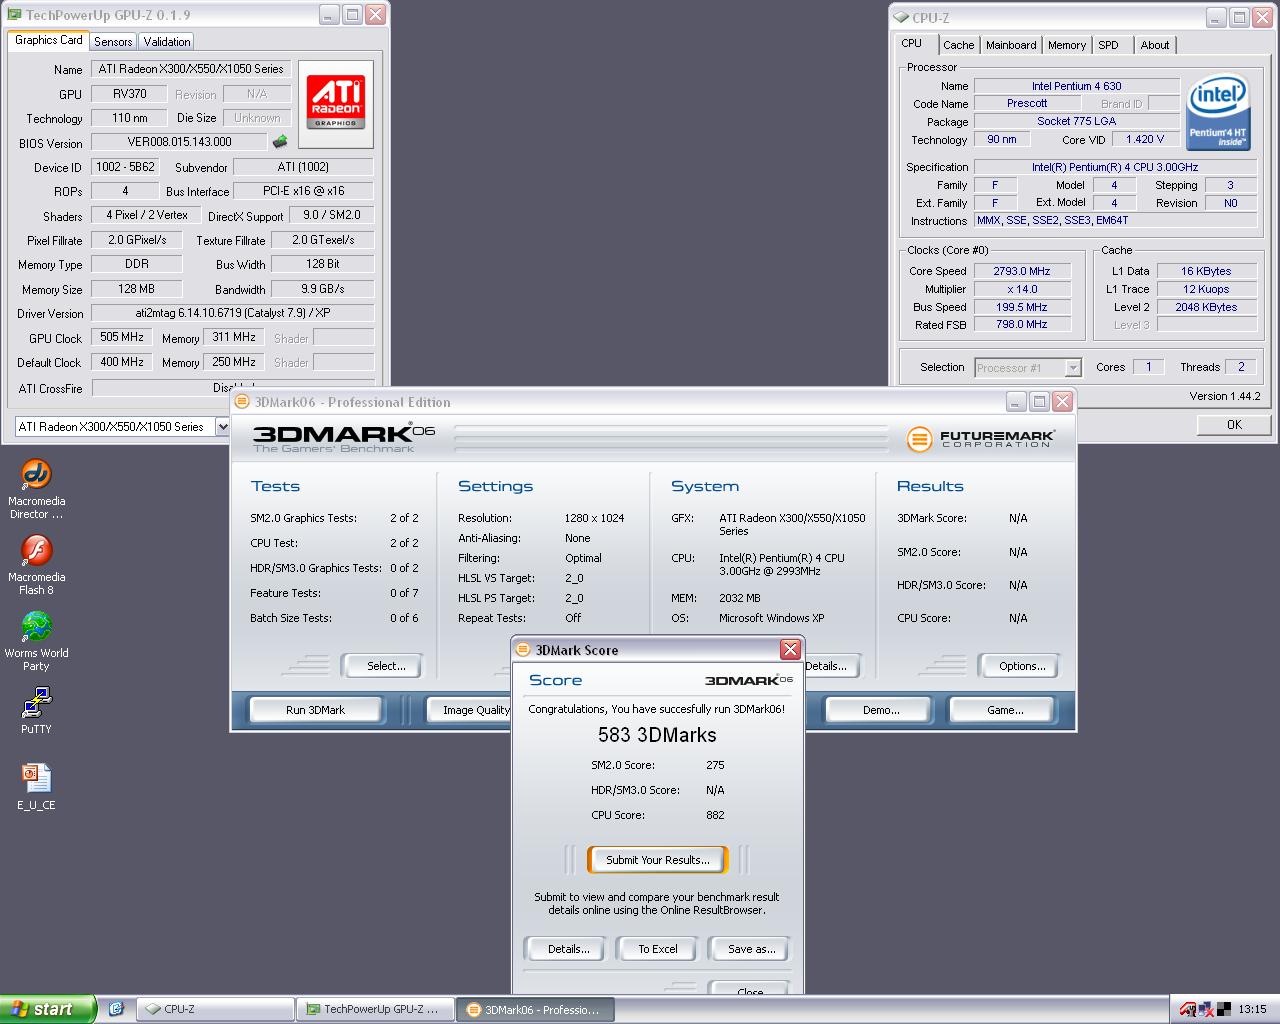Click CPU-Z Instructions value text
1280x1024 pixels.
1052,221
